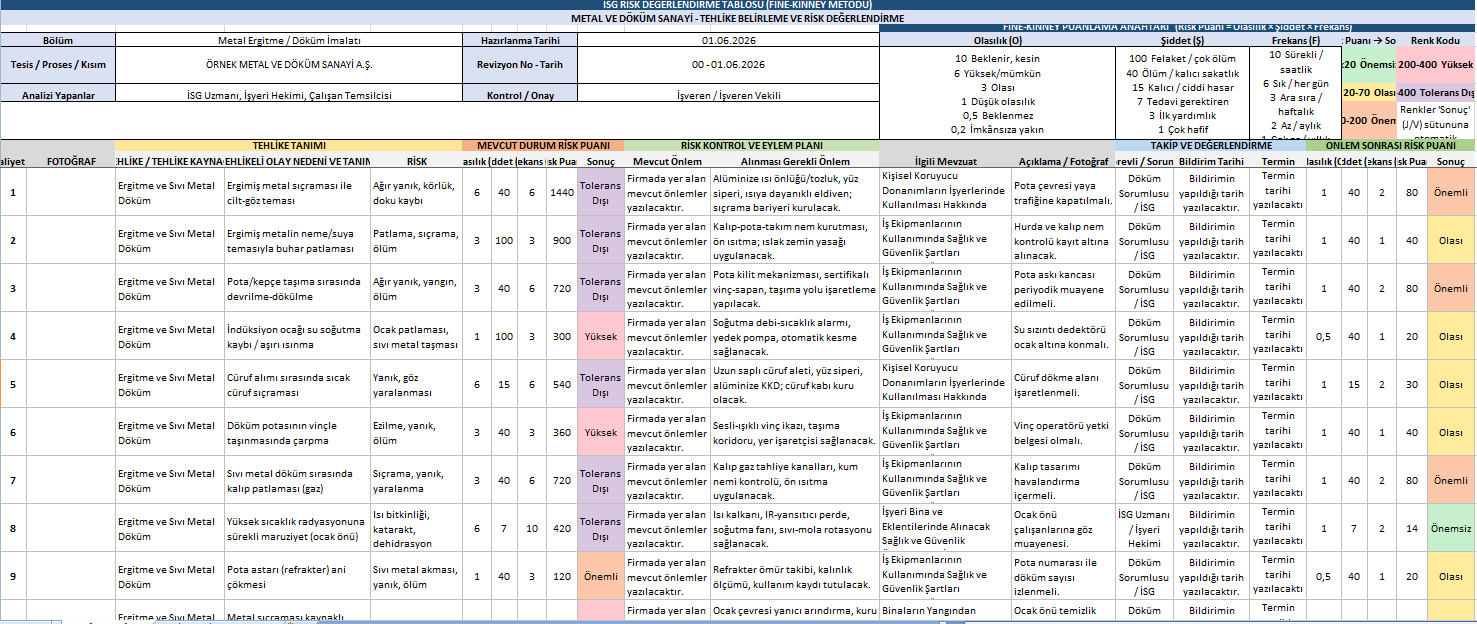Click 'Pota astarı (refrakter) ani çökmesi' cell

click(297, 576)
